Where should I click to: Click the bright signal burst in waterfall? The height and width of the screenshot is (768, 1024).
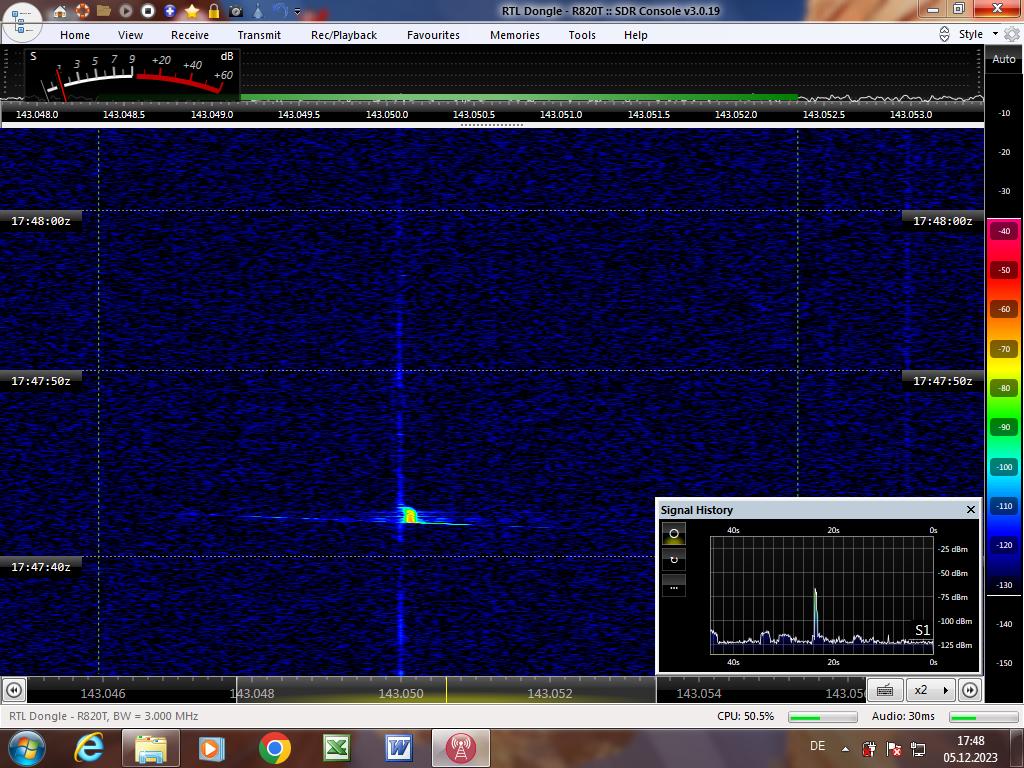pyautogui.click(x=409, y=515)
